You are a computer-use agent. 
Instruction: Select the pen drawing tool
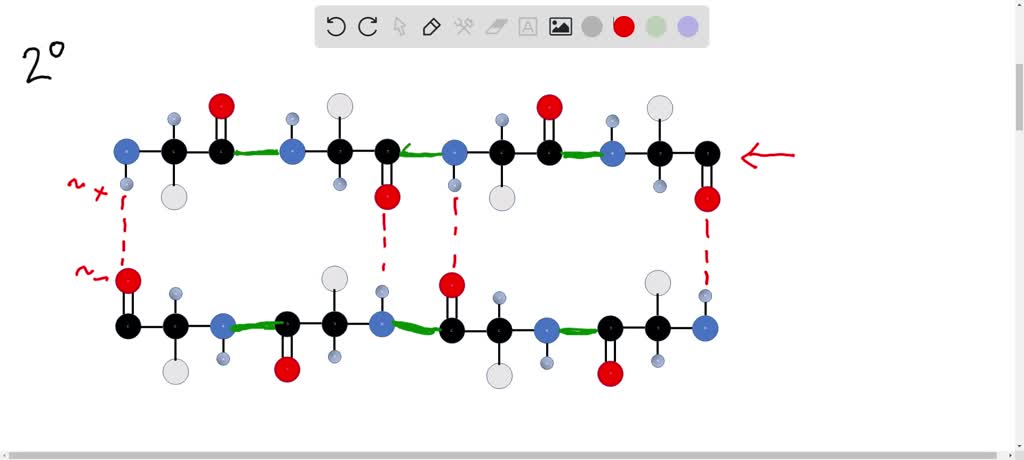432,27
